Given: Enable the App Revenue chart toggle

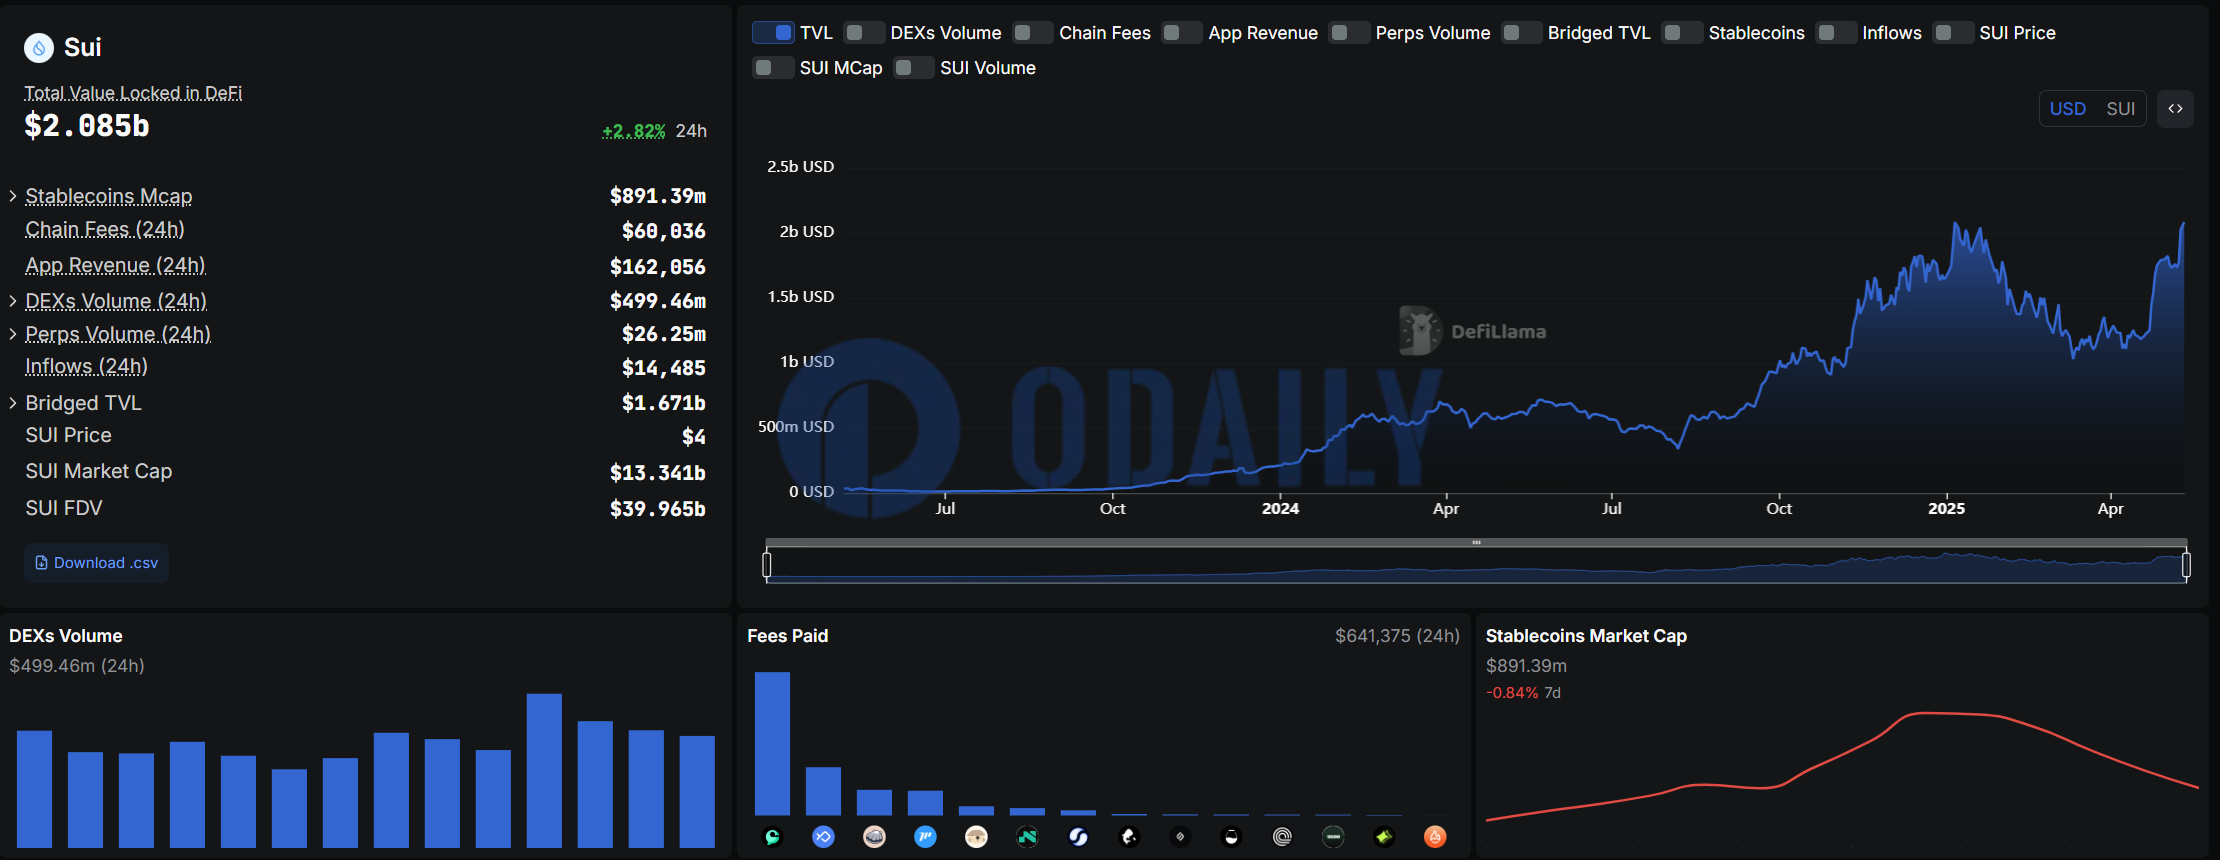Looking at the screenshot, I should [x=1182, y=33].
